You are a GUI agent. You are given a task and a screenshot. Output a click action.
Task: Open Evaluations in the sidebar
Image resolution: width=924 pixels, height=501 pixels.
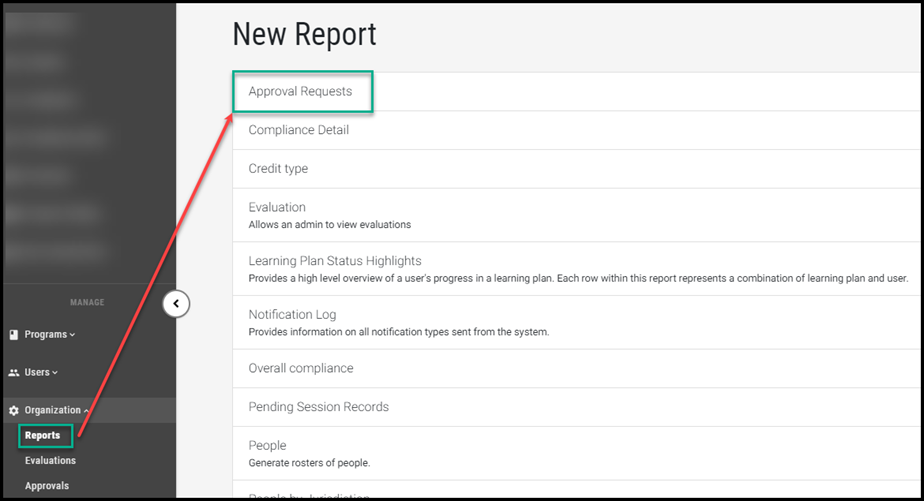click(50, 461)
